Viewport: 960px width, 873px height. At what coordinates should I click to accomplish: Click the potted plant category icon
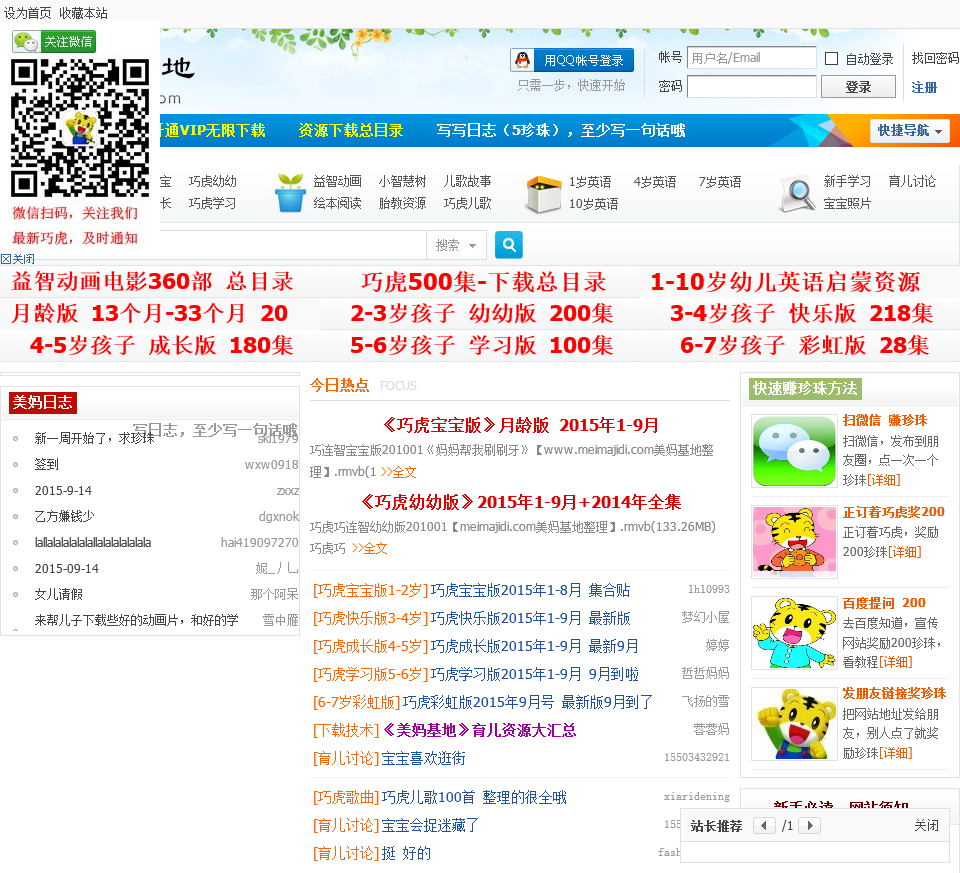click(x=290, y=192)
